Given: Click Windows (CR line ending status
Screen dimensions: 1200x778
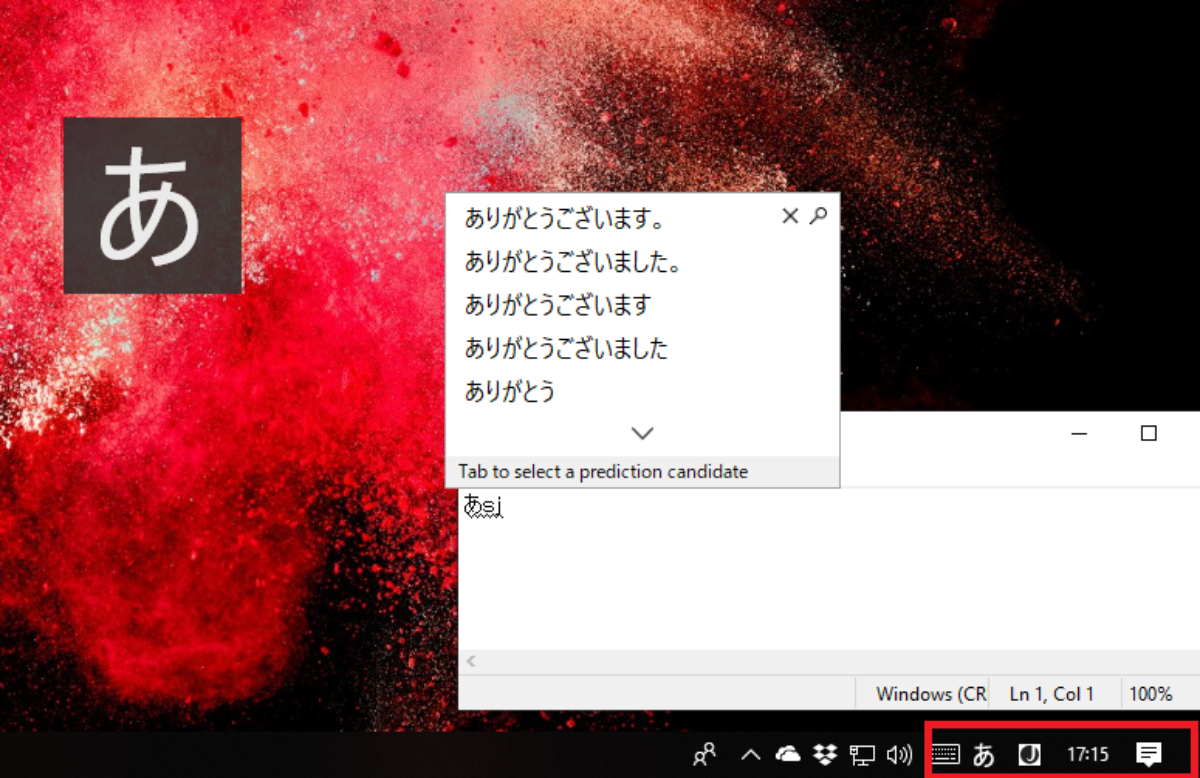Looking at the screenshot, I should tap(931, 693).
